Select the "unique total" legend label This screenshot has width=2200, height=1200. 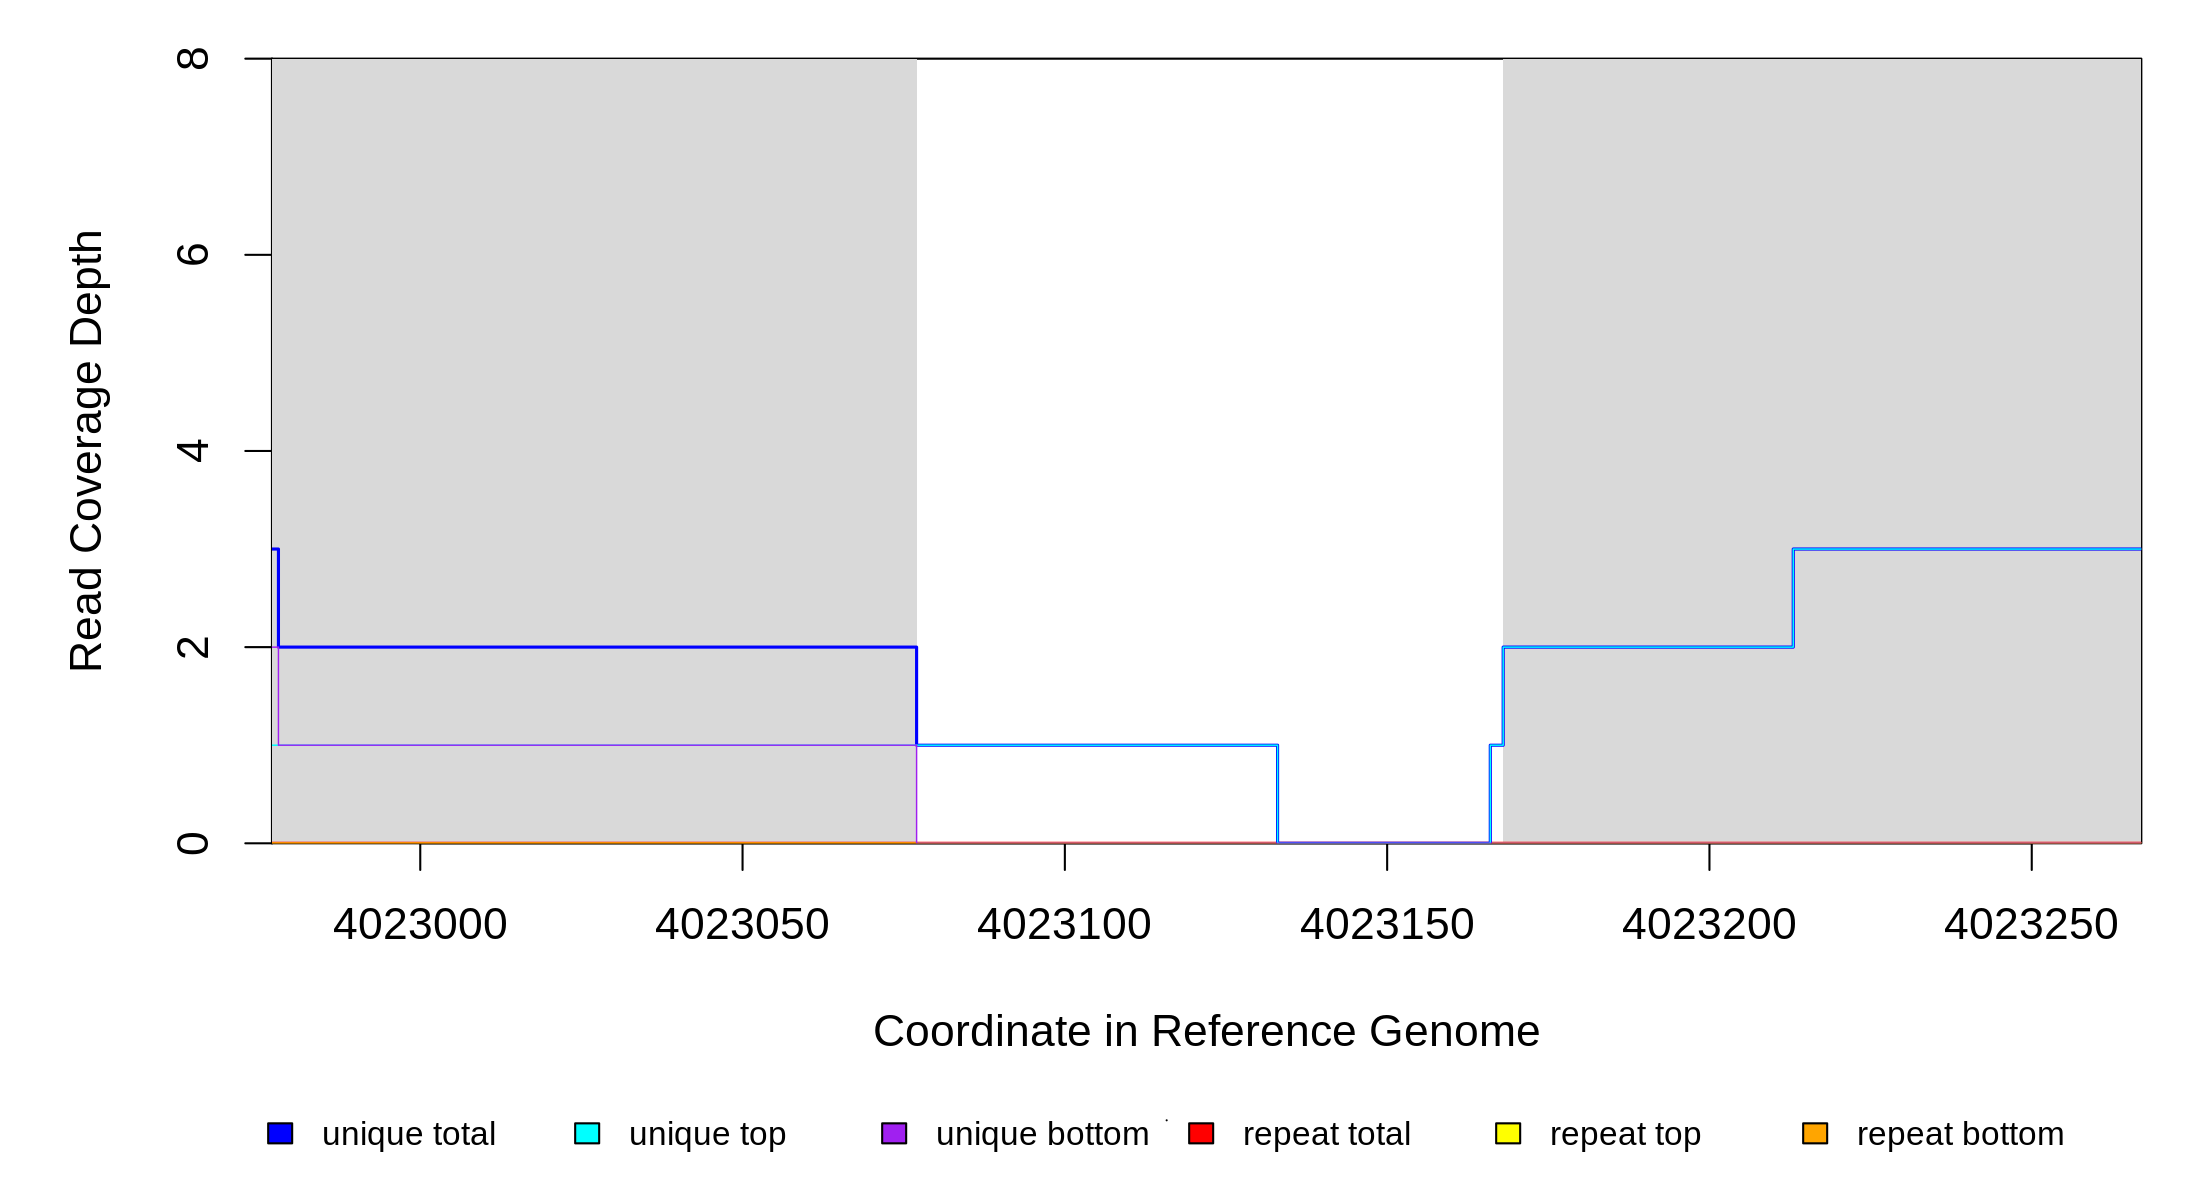pos(408,1134)
